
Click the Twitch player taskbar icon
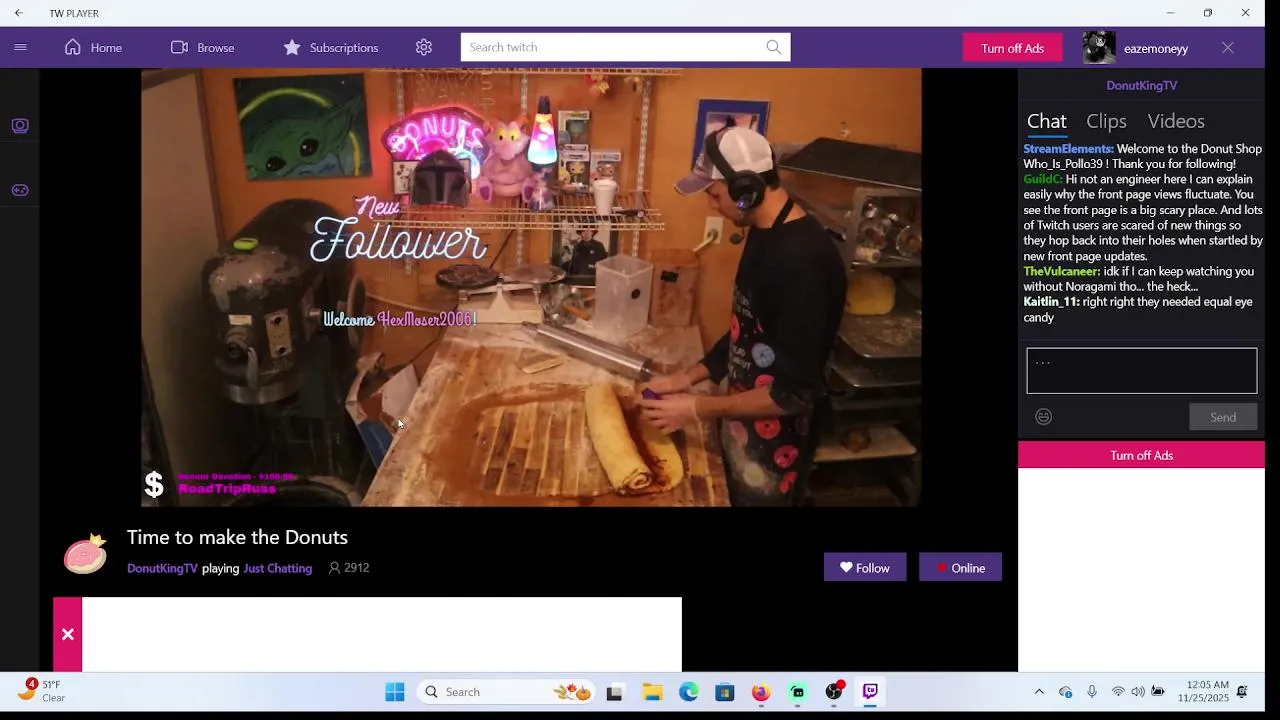click(x=870, y=692)
